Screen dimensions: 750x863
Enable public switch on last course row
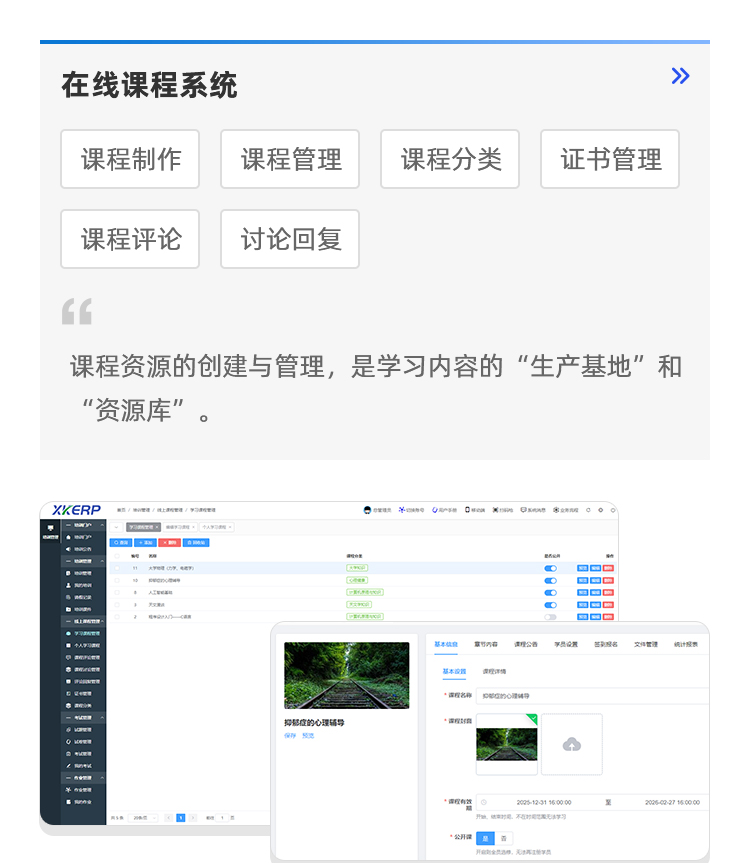pyautogui.click(x=550, y=617)
